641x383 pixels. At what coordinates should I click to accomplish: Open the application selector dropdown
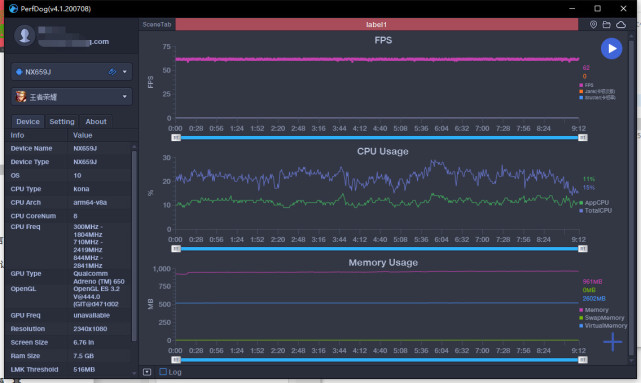tap(72, 97)
